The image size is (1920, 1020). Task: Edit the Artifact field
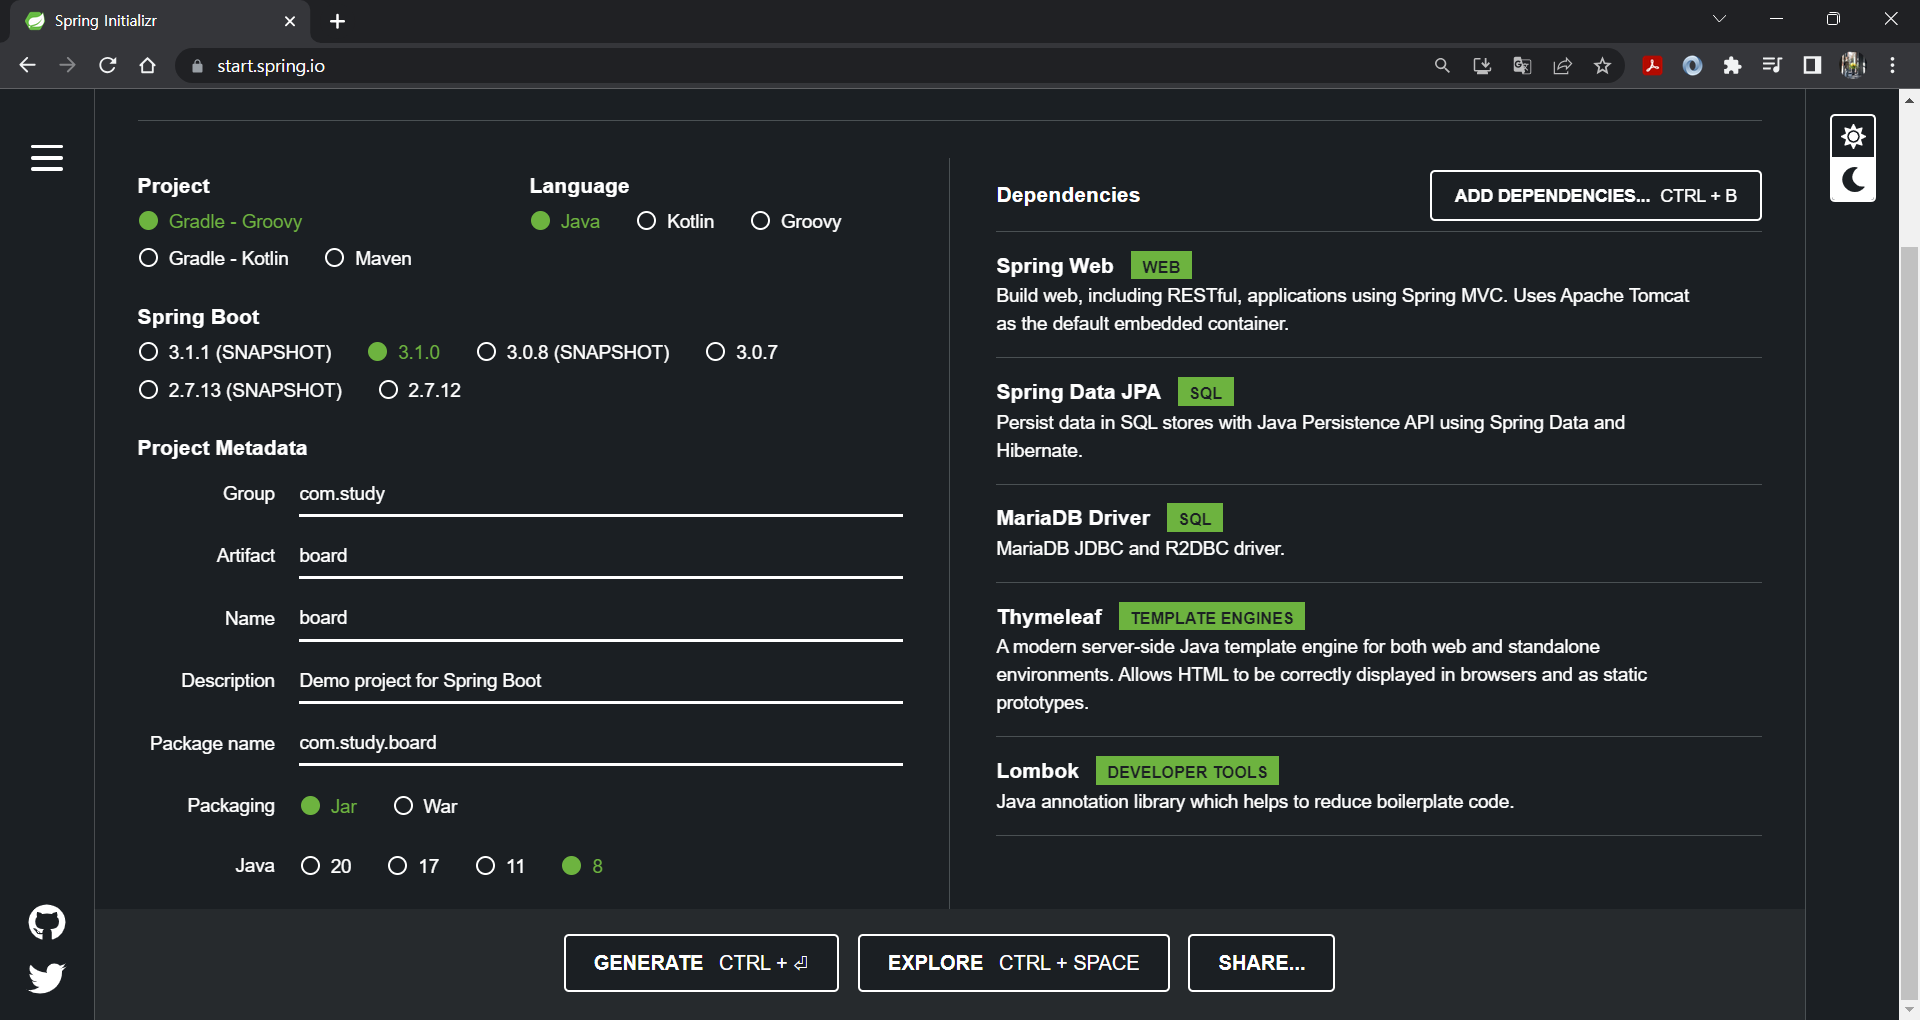coord(600,556)
